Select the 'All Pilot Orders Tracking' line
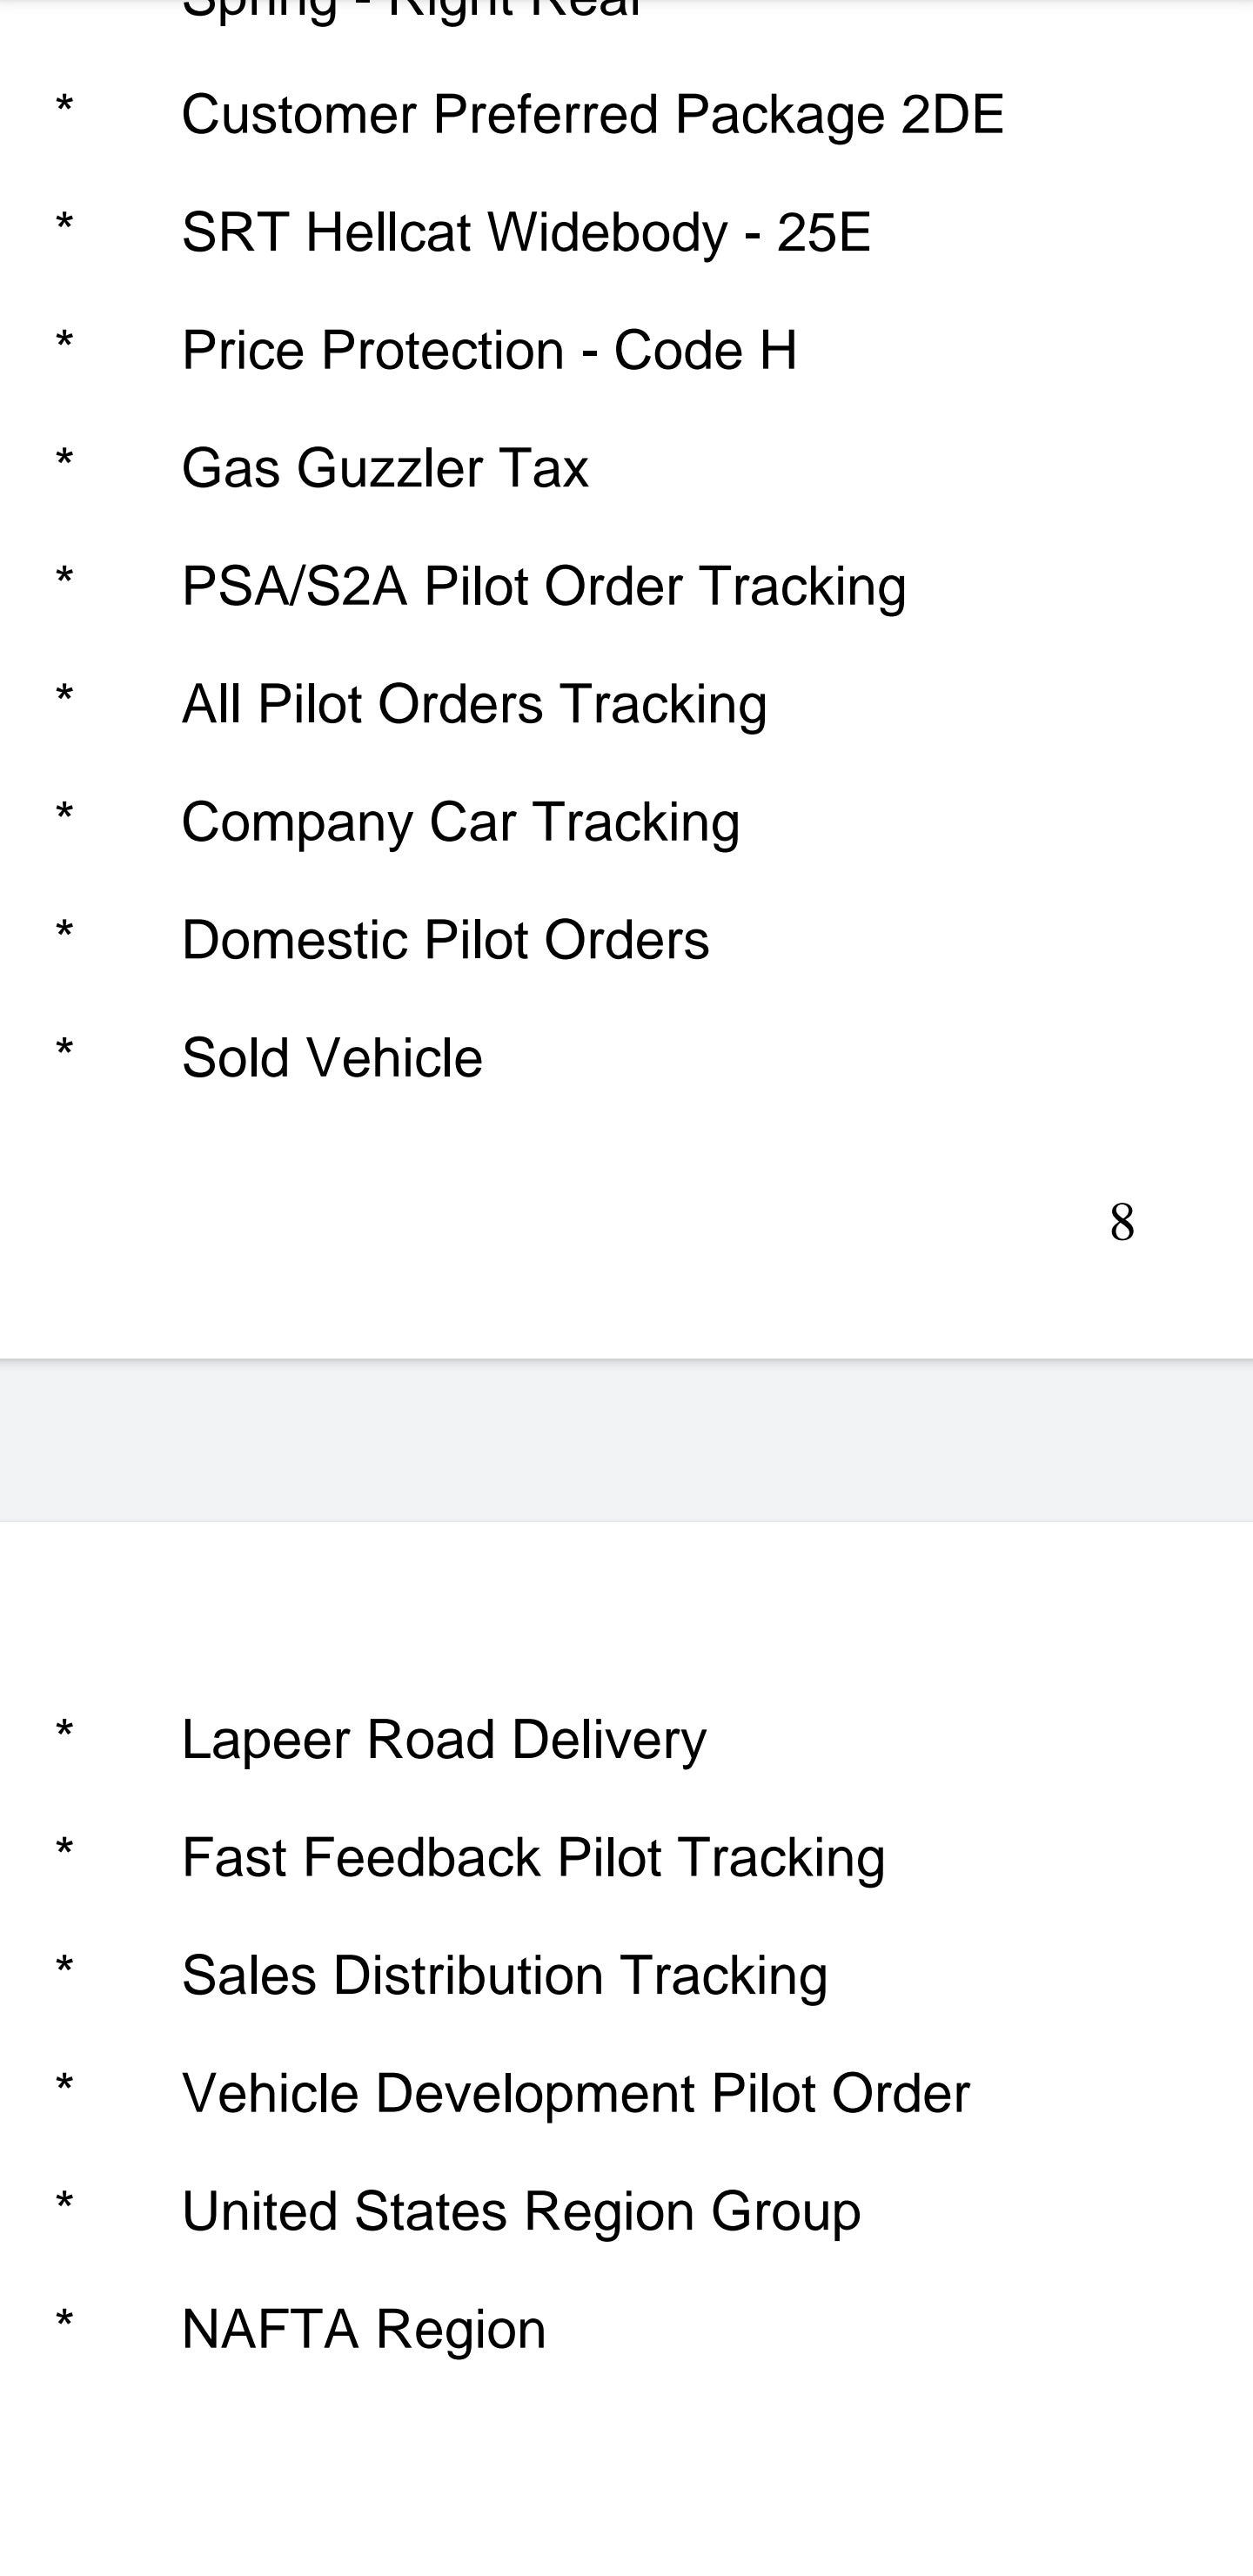 [474, 705]
